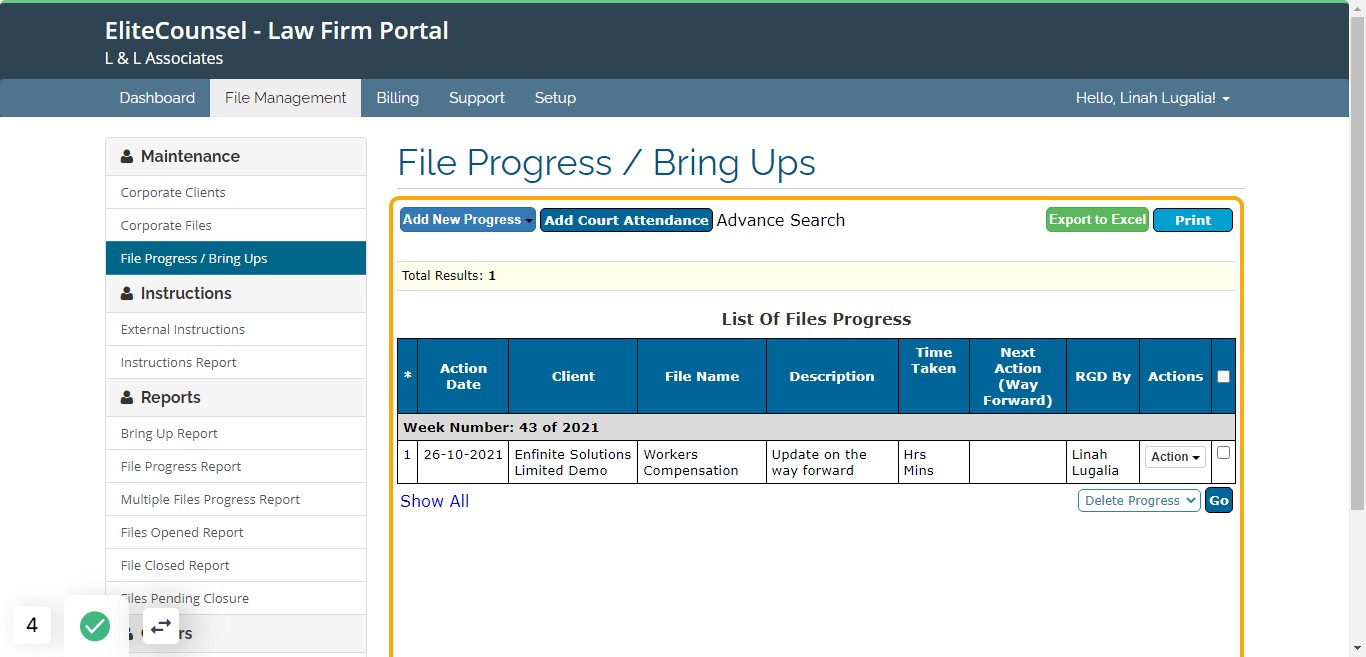Screen dimensions: 1366x657
Task: Click the swap arrows overlay icon
Action: [x=161, y=626]
